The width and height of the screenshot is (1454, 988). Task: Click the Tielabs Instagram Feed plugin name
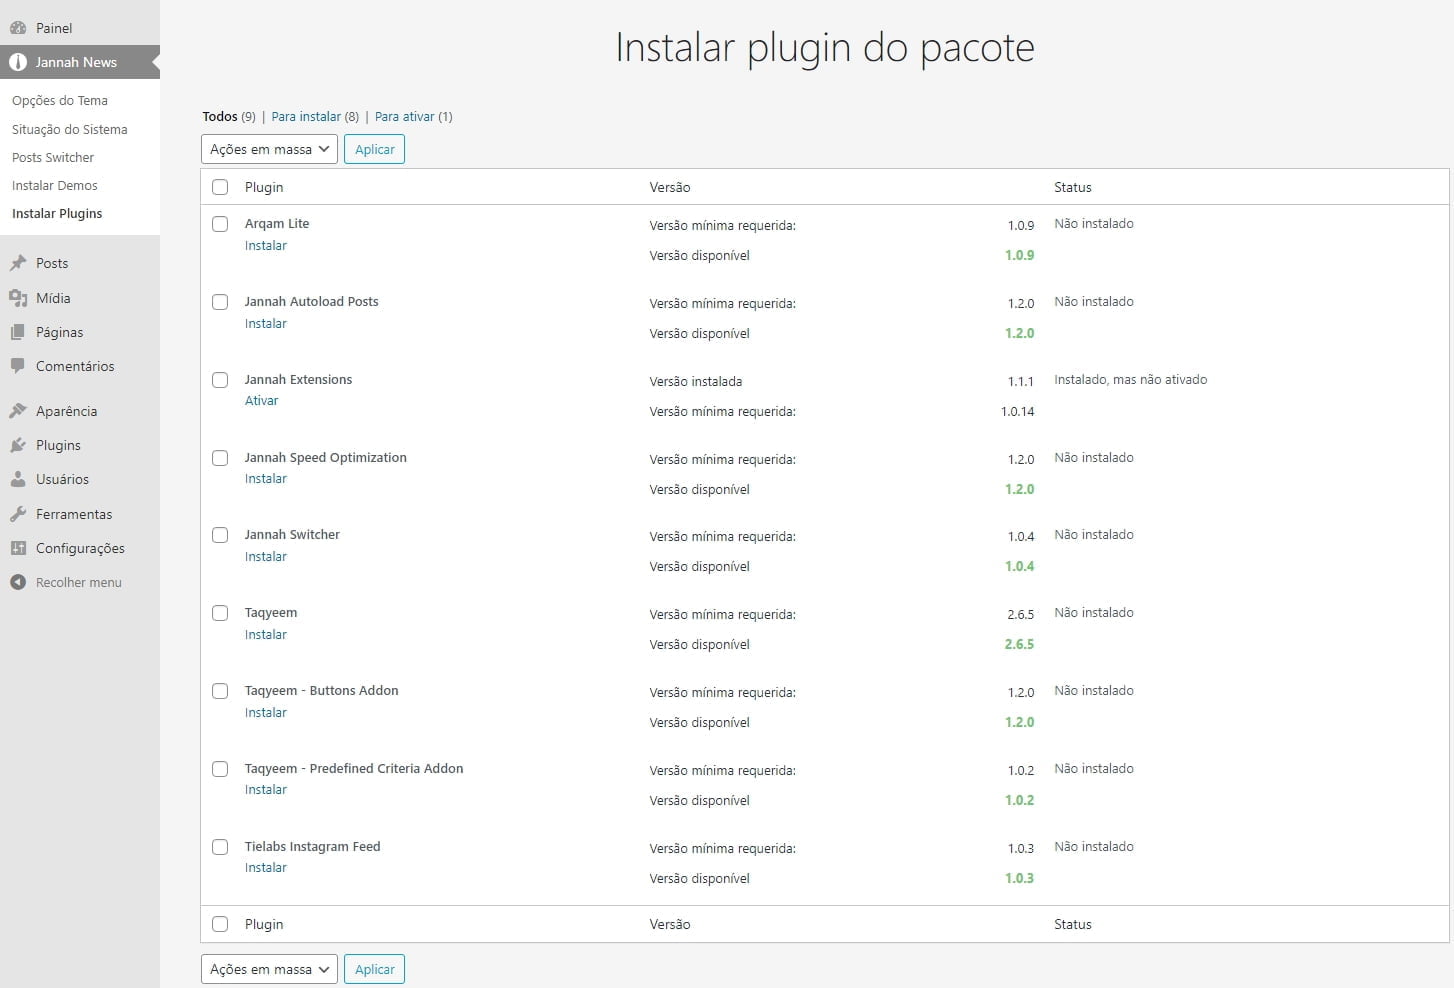(313, 846)
